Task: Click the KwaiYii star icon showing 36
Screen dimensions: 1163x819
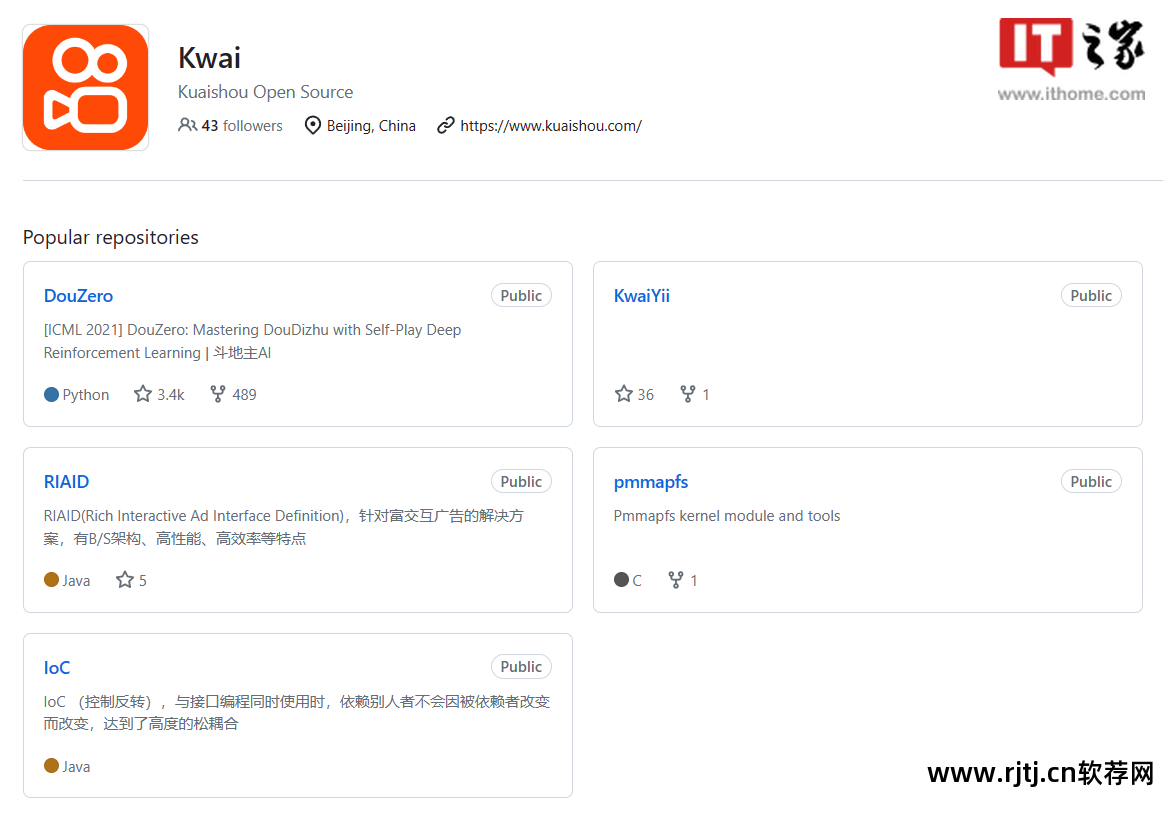Action: pos(624,394)
